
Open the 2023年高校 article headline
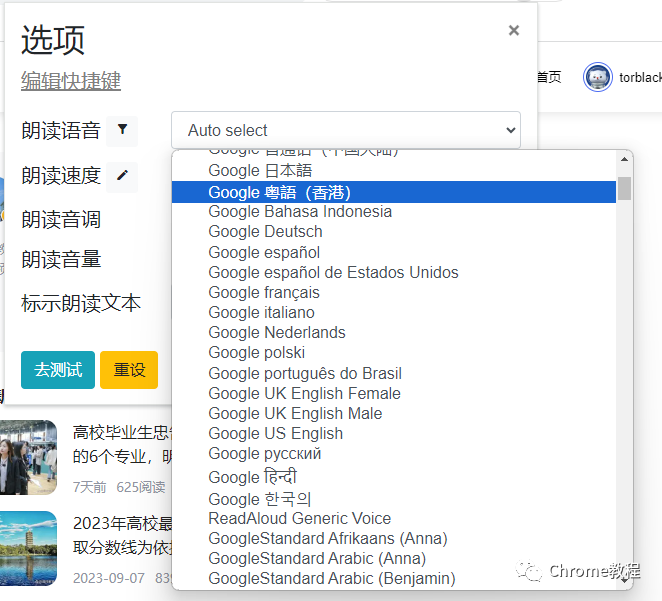point(122,536)
